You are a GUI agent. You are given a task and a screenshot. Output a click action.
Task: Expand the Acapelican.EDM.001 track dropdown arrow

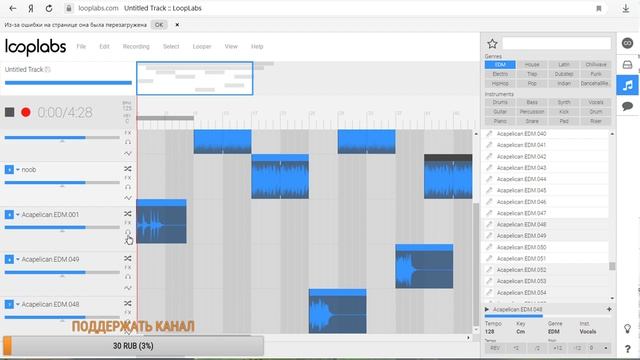coord(18,214)
